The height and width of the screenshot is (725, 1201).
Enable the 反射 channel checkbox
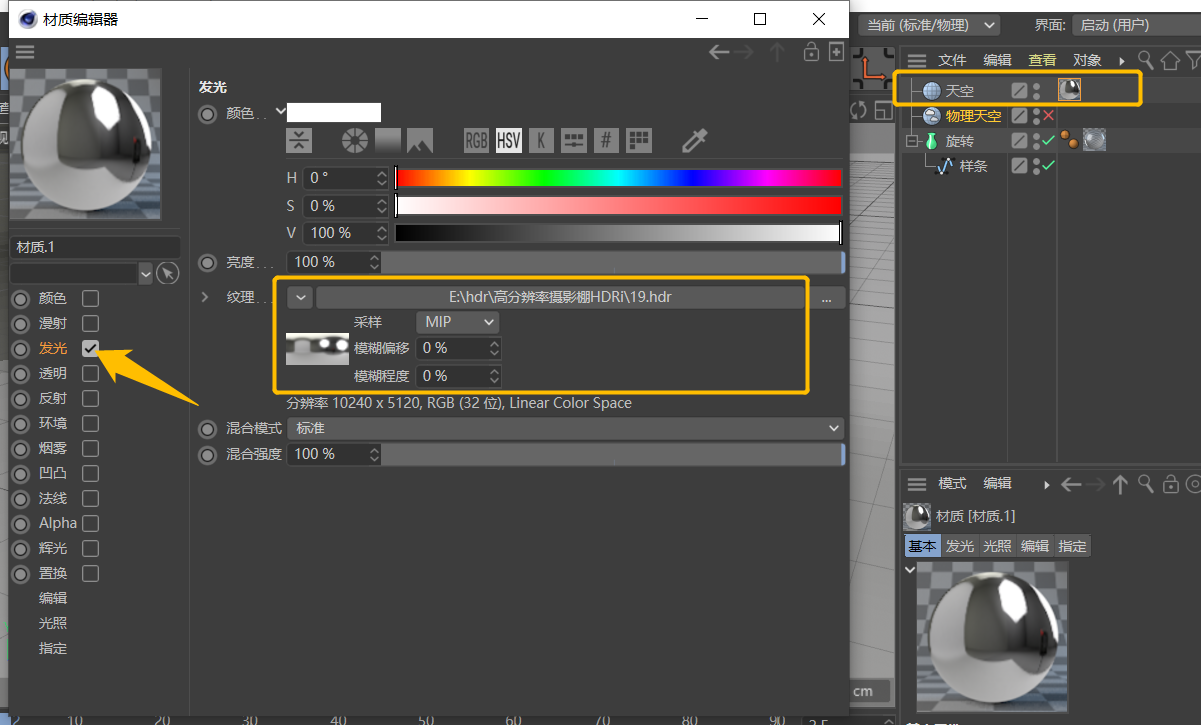point(90,398)
